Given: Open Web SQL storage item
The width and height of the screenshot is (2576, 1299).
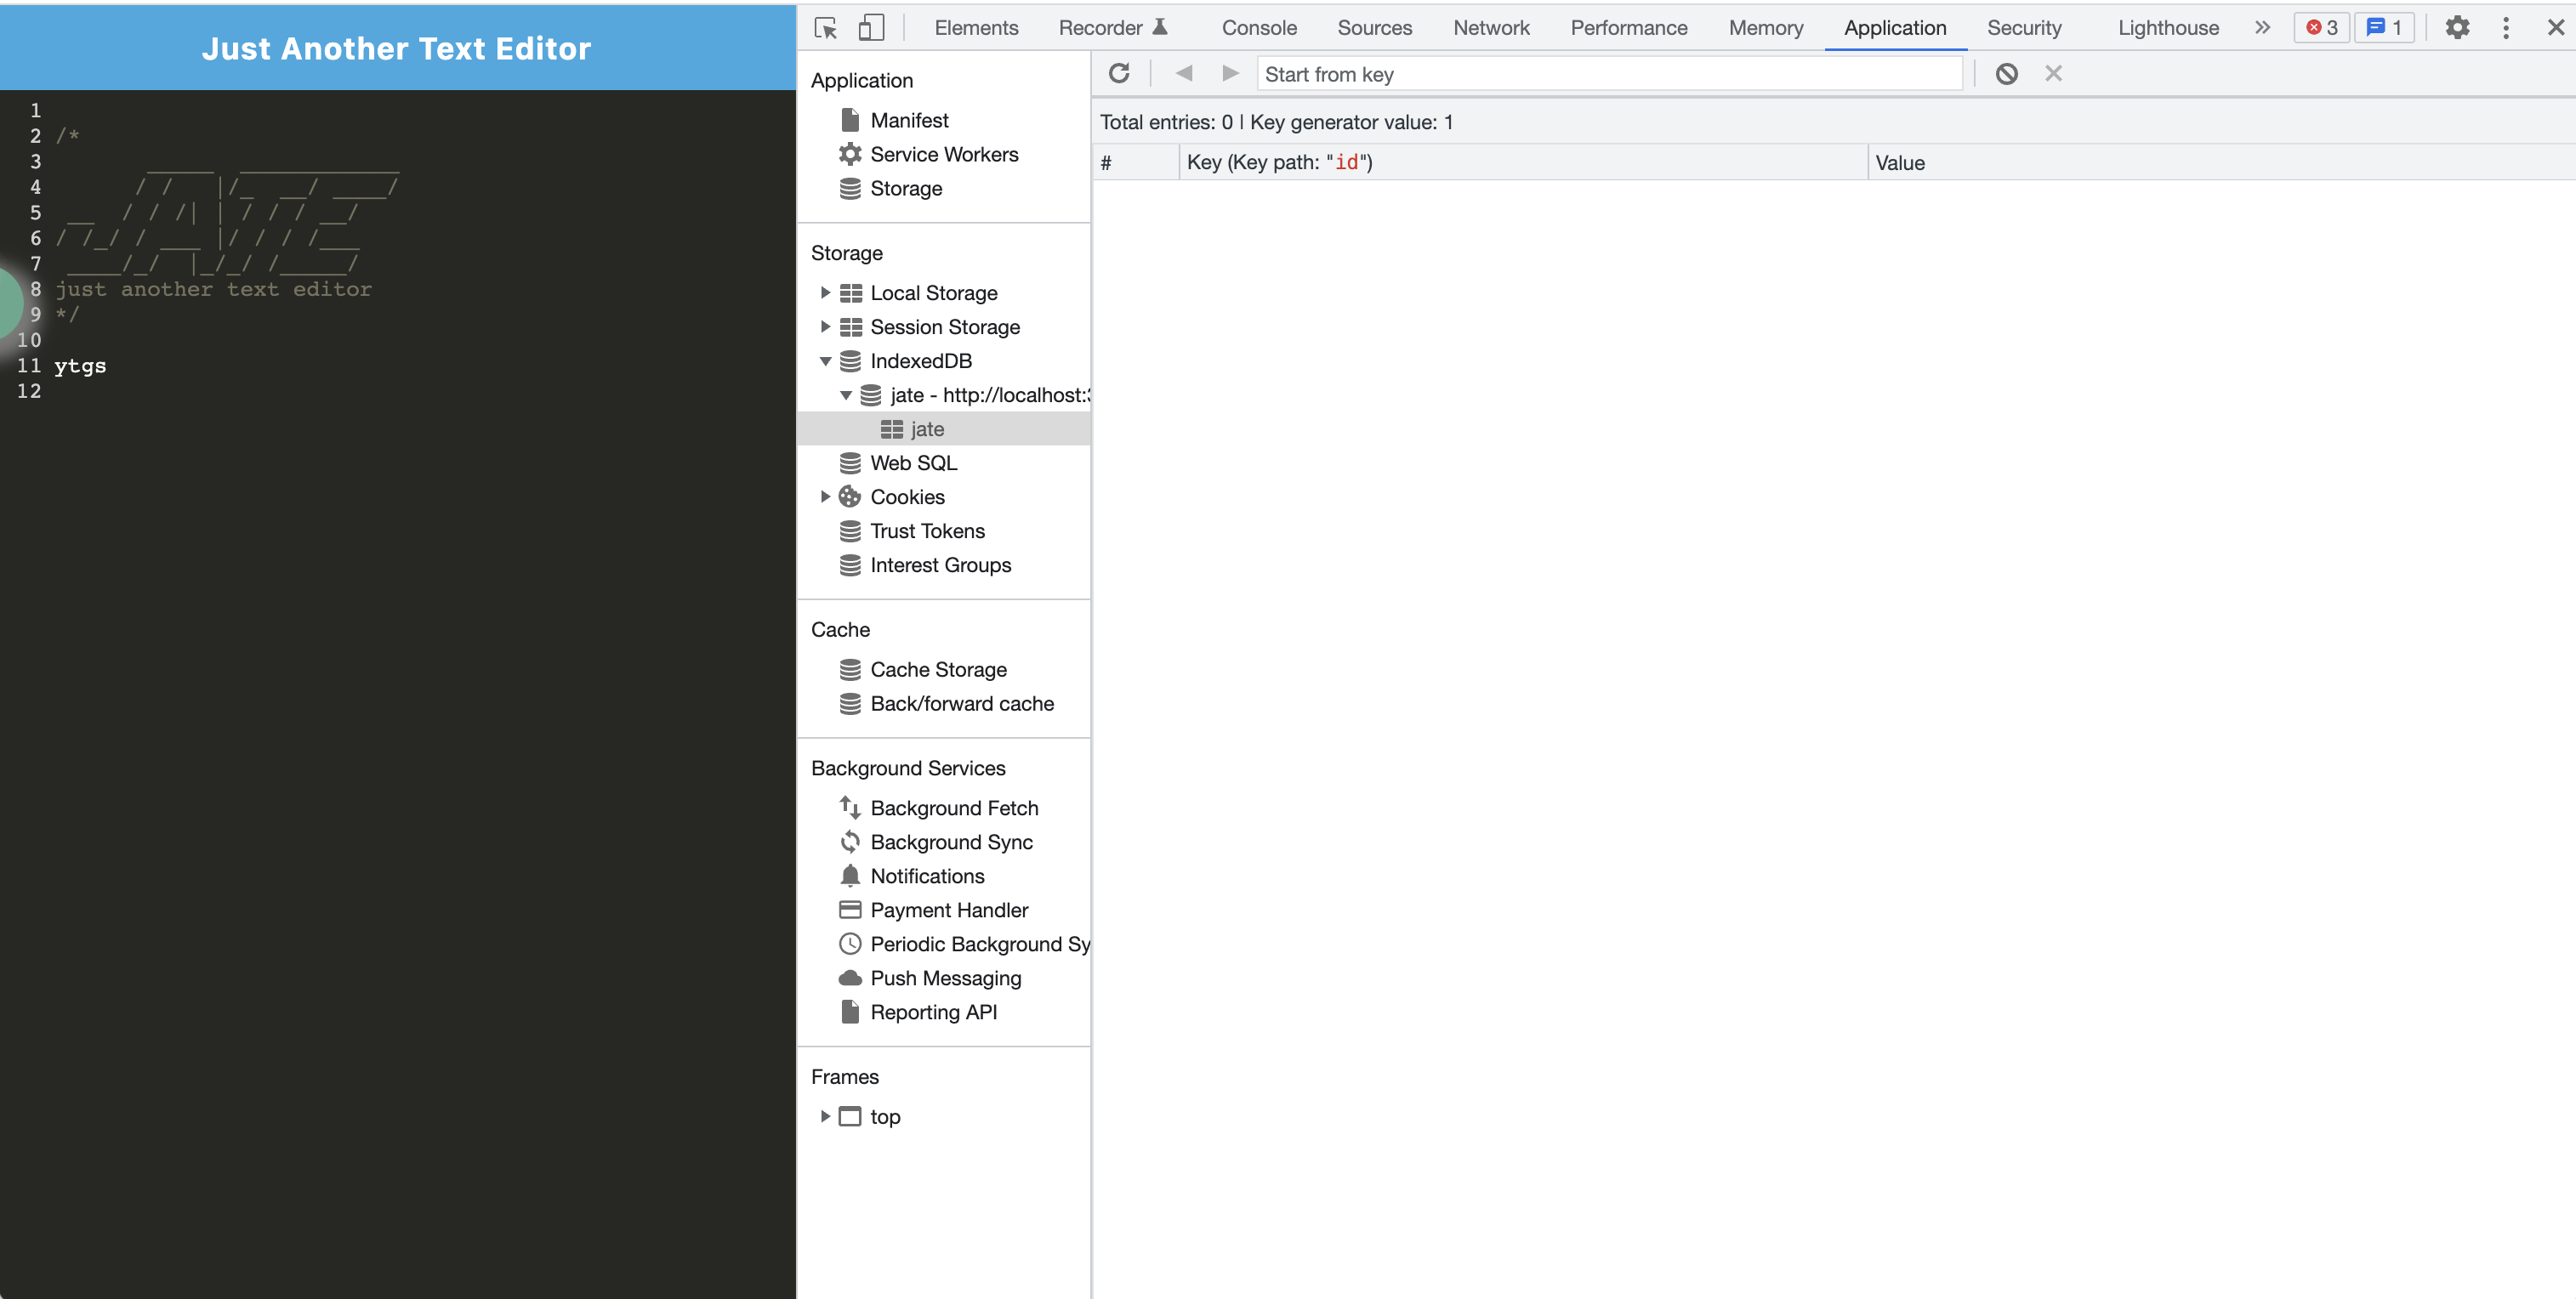Looking at the screenshot, I should coord(913,463).
